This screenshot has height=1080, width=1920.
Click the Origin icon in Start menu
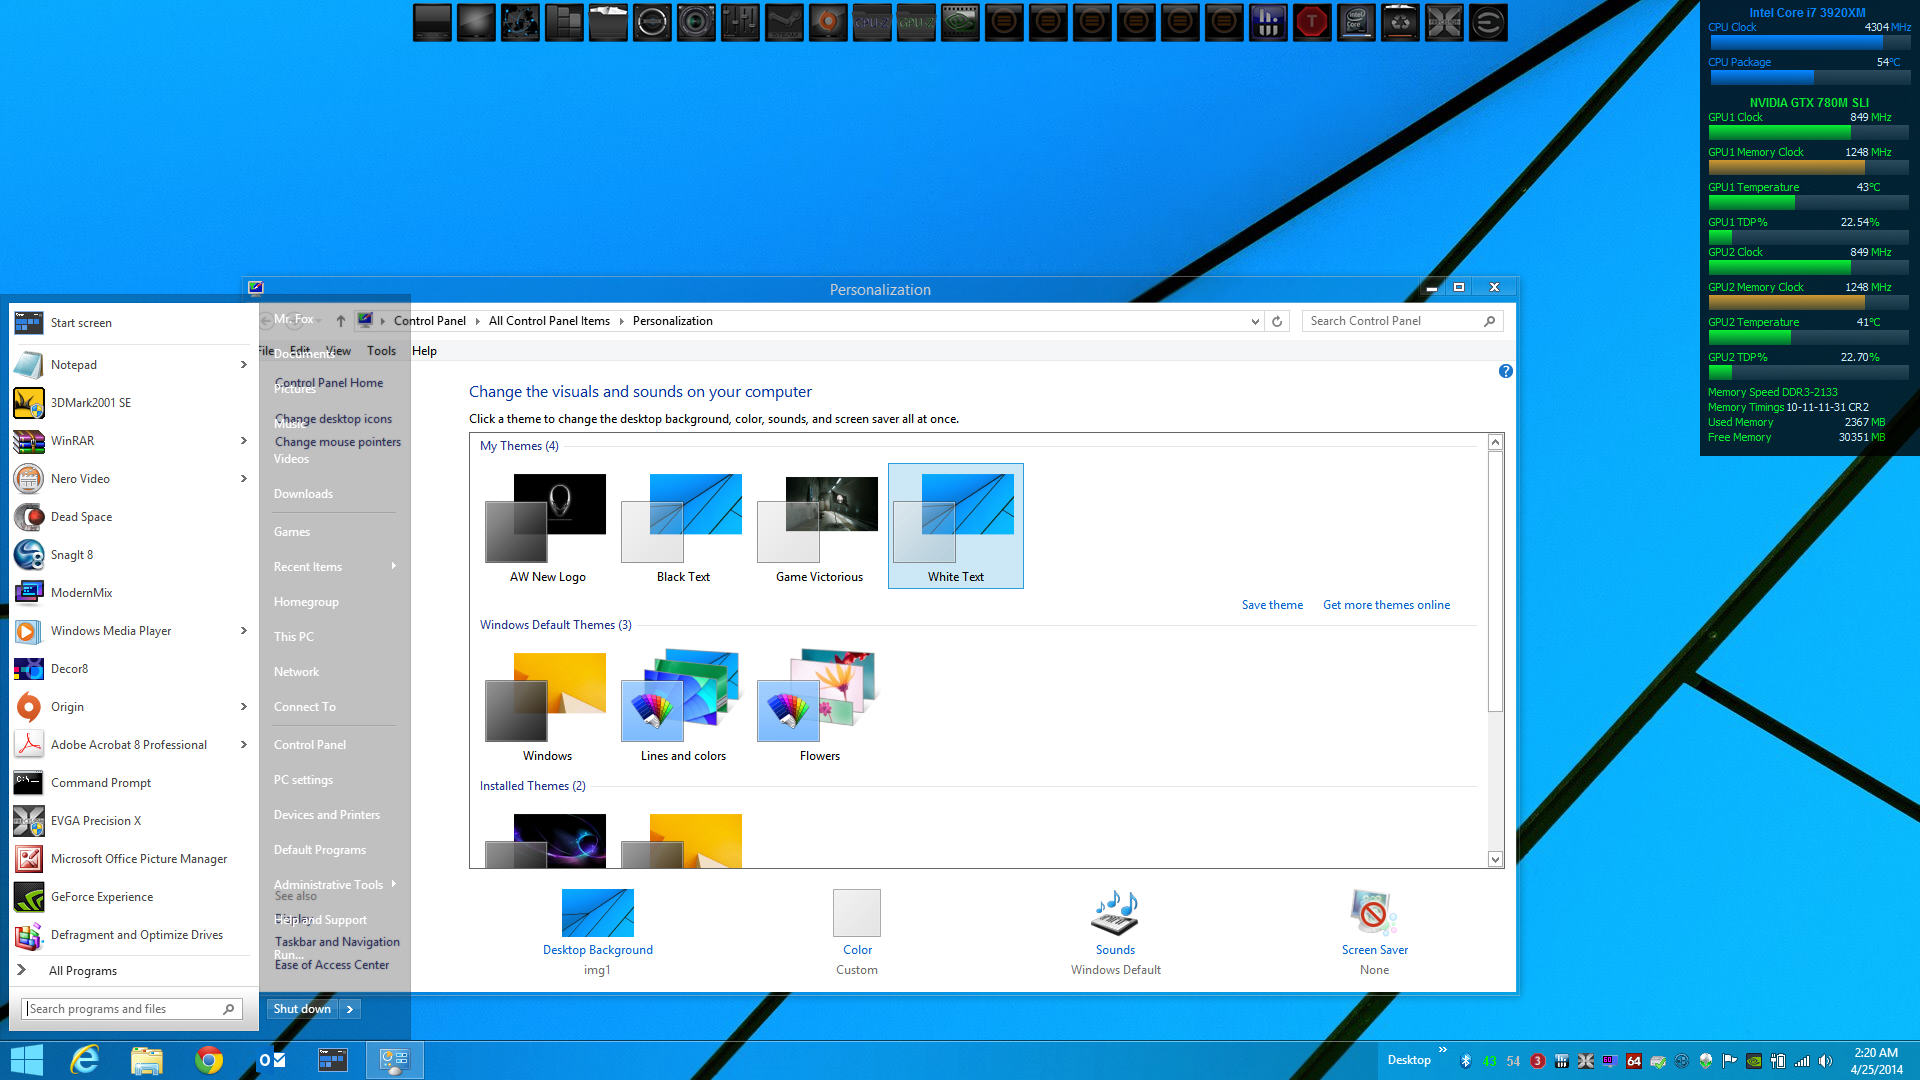pos(29,707)
